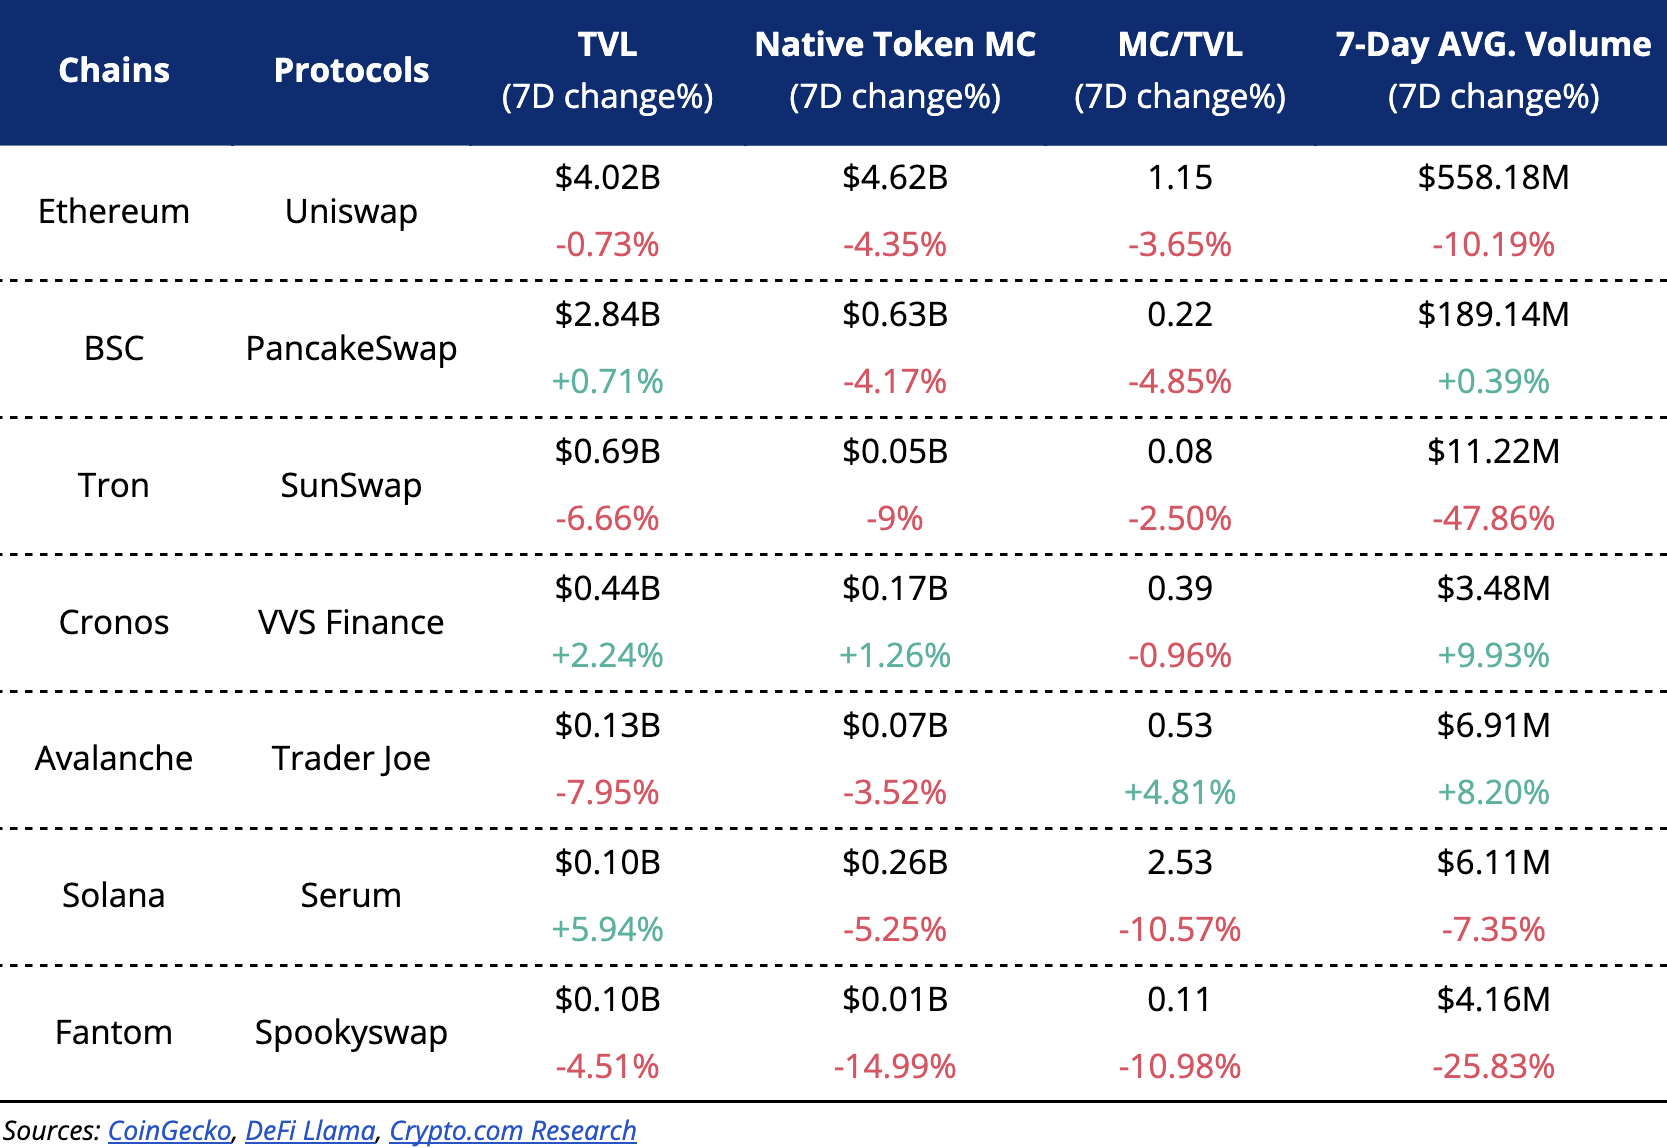Screen dimensions: 1667x1148
Task: Click the Chains column header
Action: click(x=114, y=70)
